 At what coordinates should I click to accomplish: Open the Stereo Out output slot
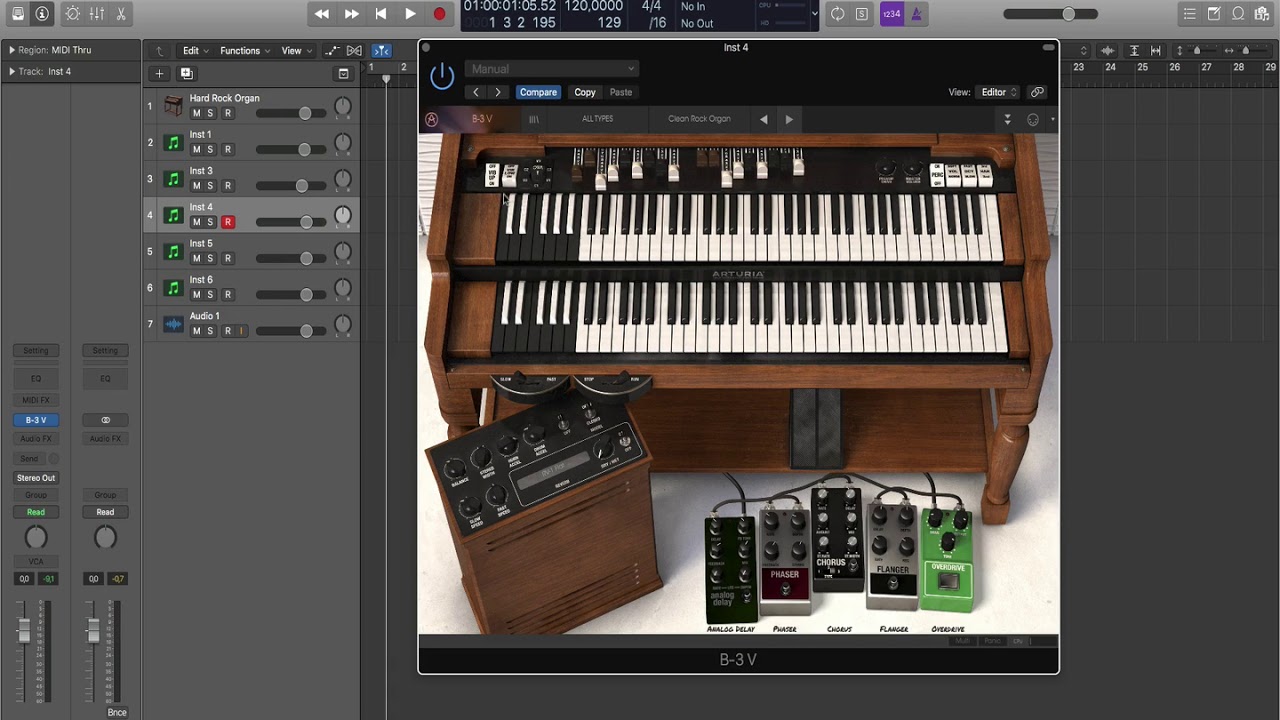[x=36, y=478]
